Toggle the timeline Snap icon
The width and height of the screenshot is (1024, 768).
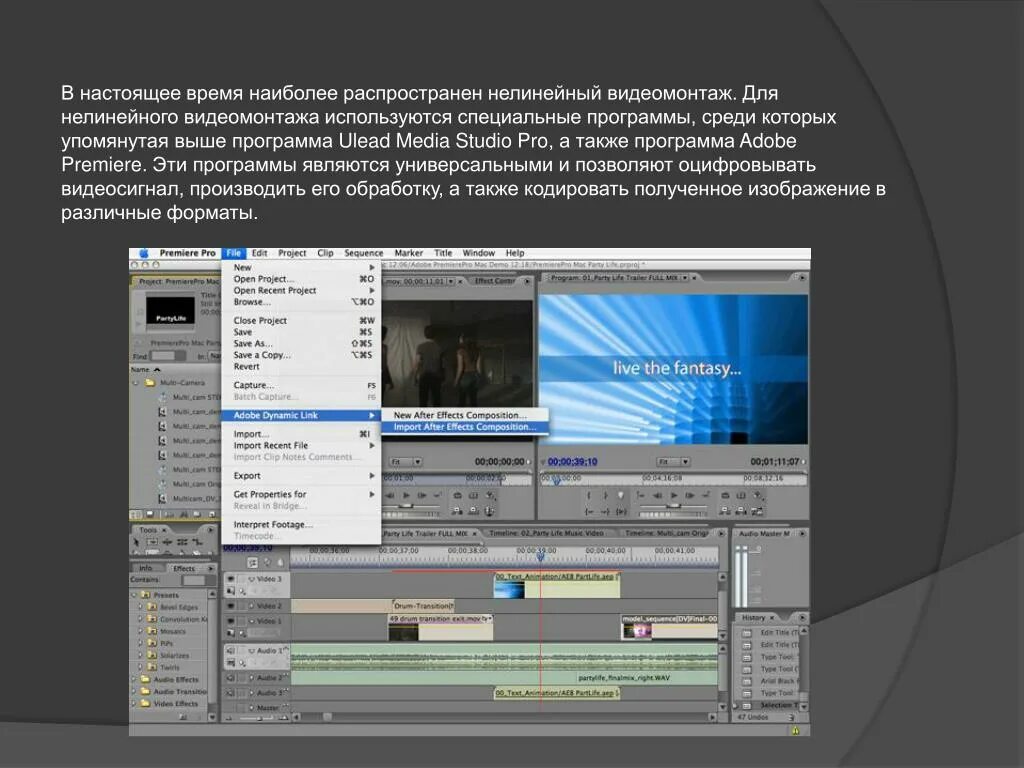coord(253,562)
